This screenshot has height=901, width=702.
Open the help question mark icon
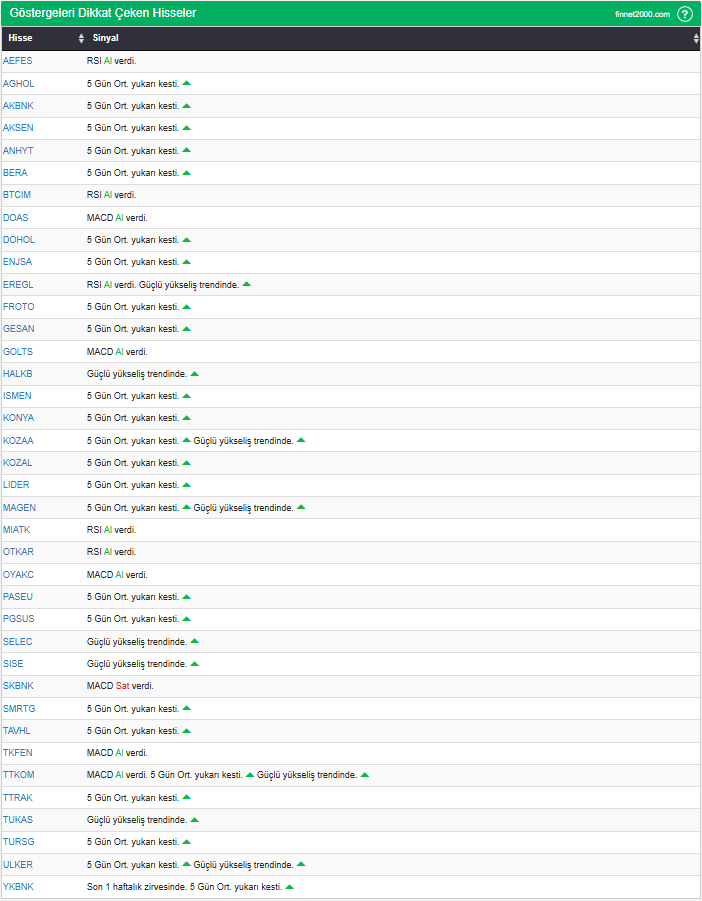pyautogui.click(x=684, y=14)
